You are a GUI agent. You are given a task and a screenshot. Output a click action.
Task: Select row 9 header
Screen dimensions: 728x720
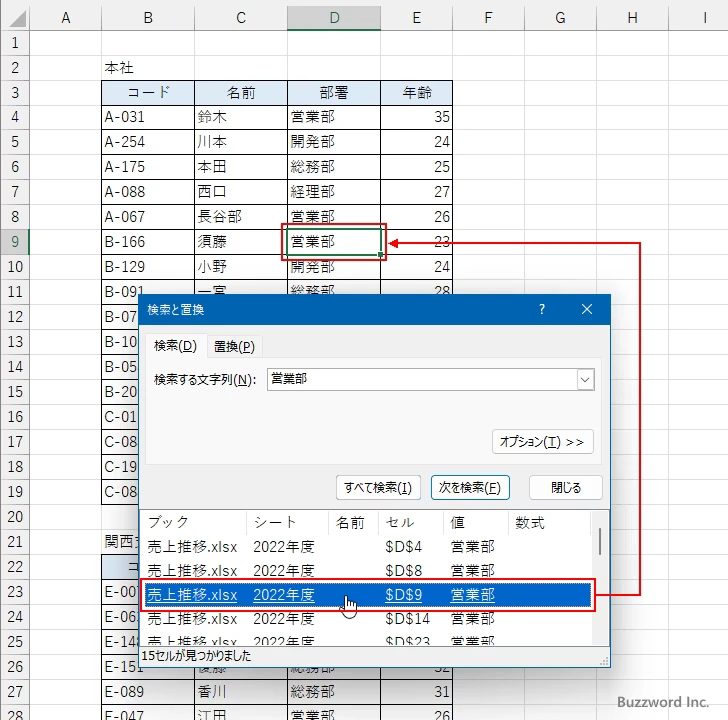(15, 242)
